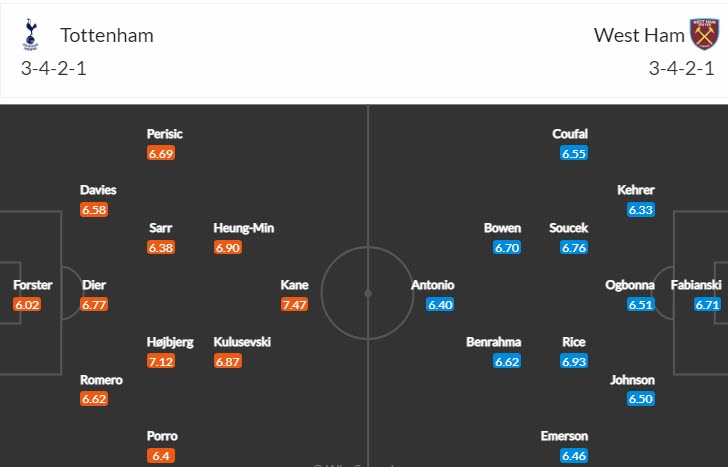
Task: Select Romero's 6.62 rating badge
Action: [94, 399]
